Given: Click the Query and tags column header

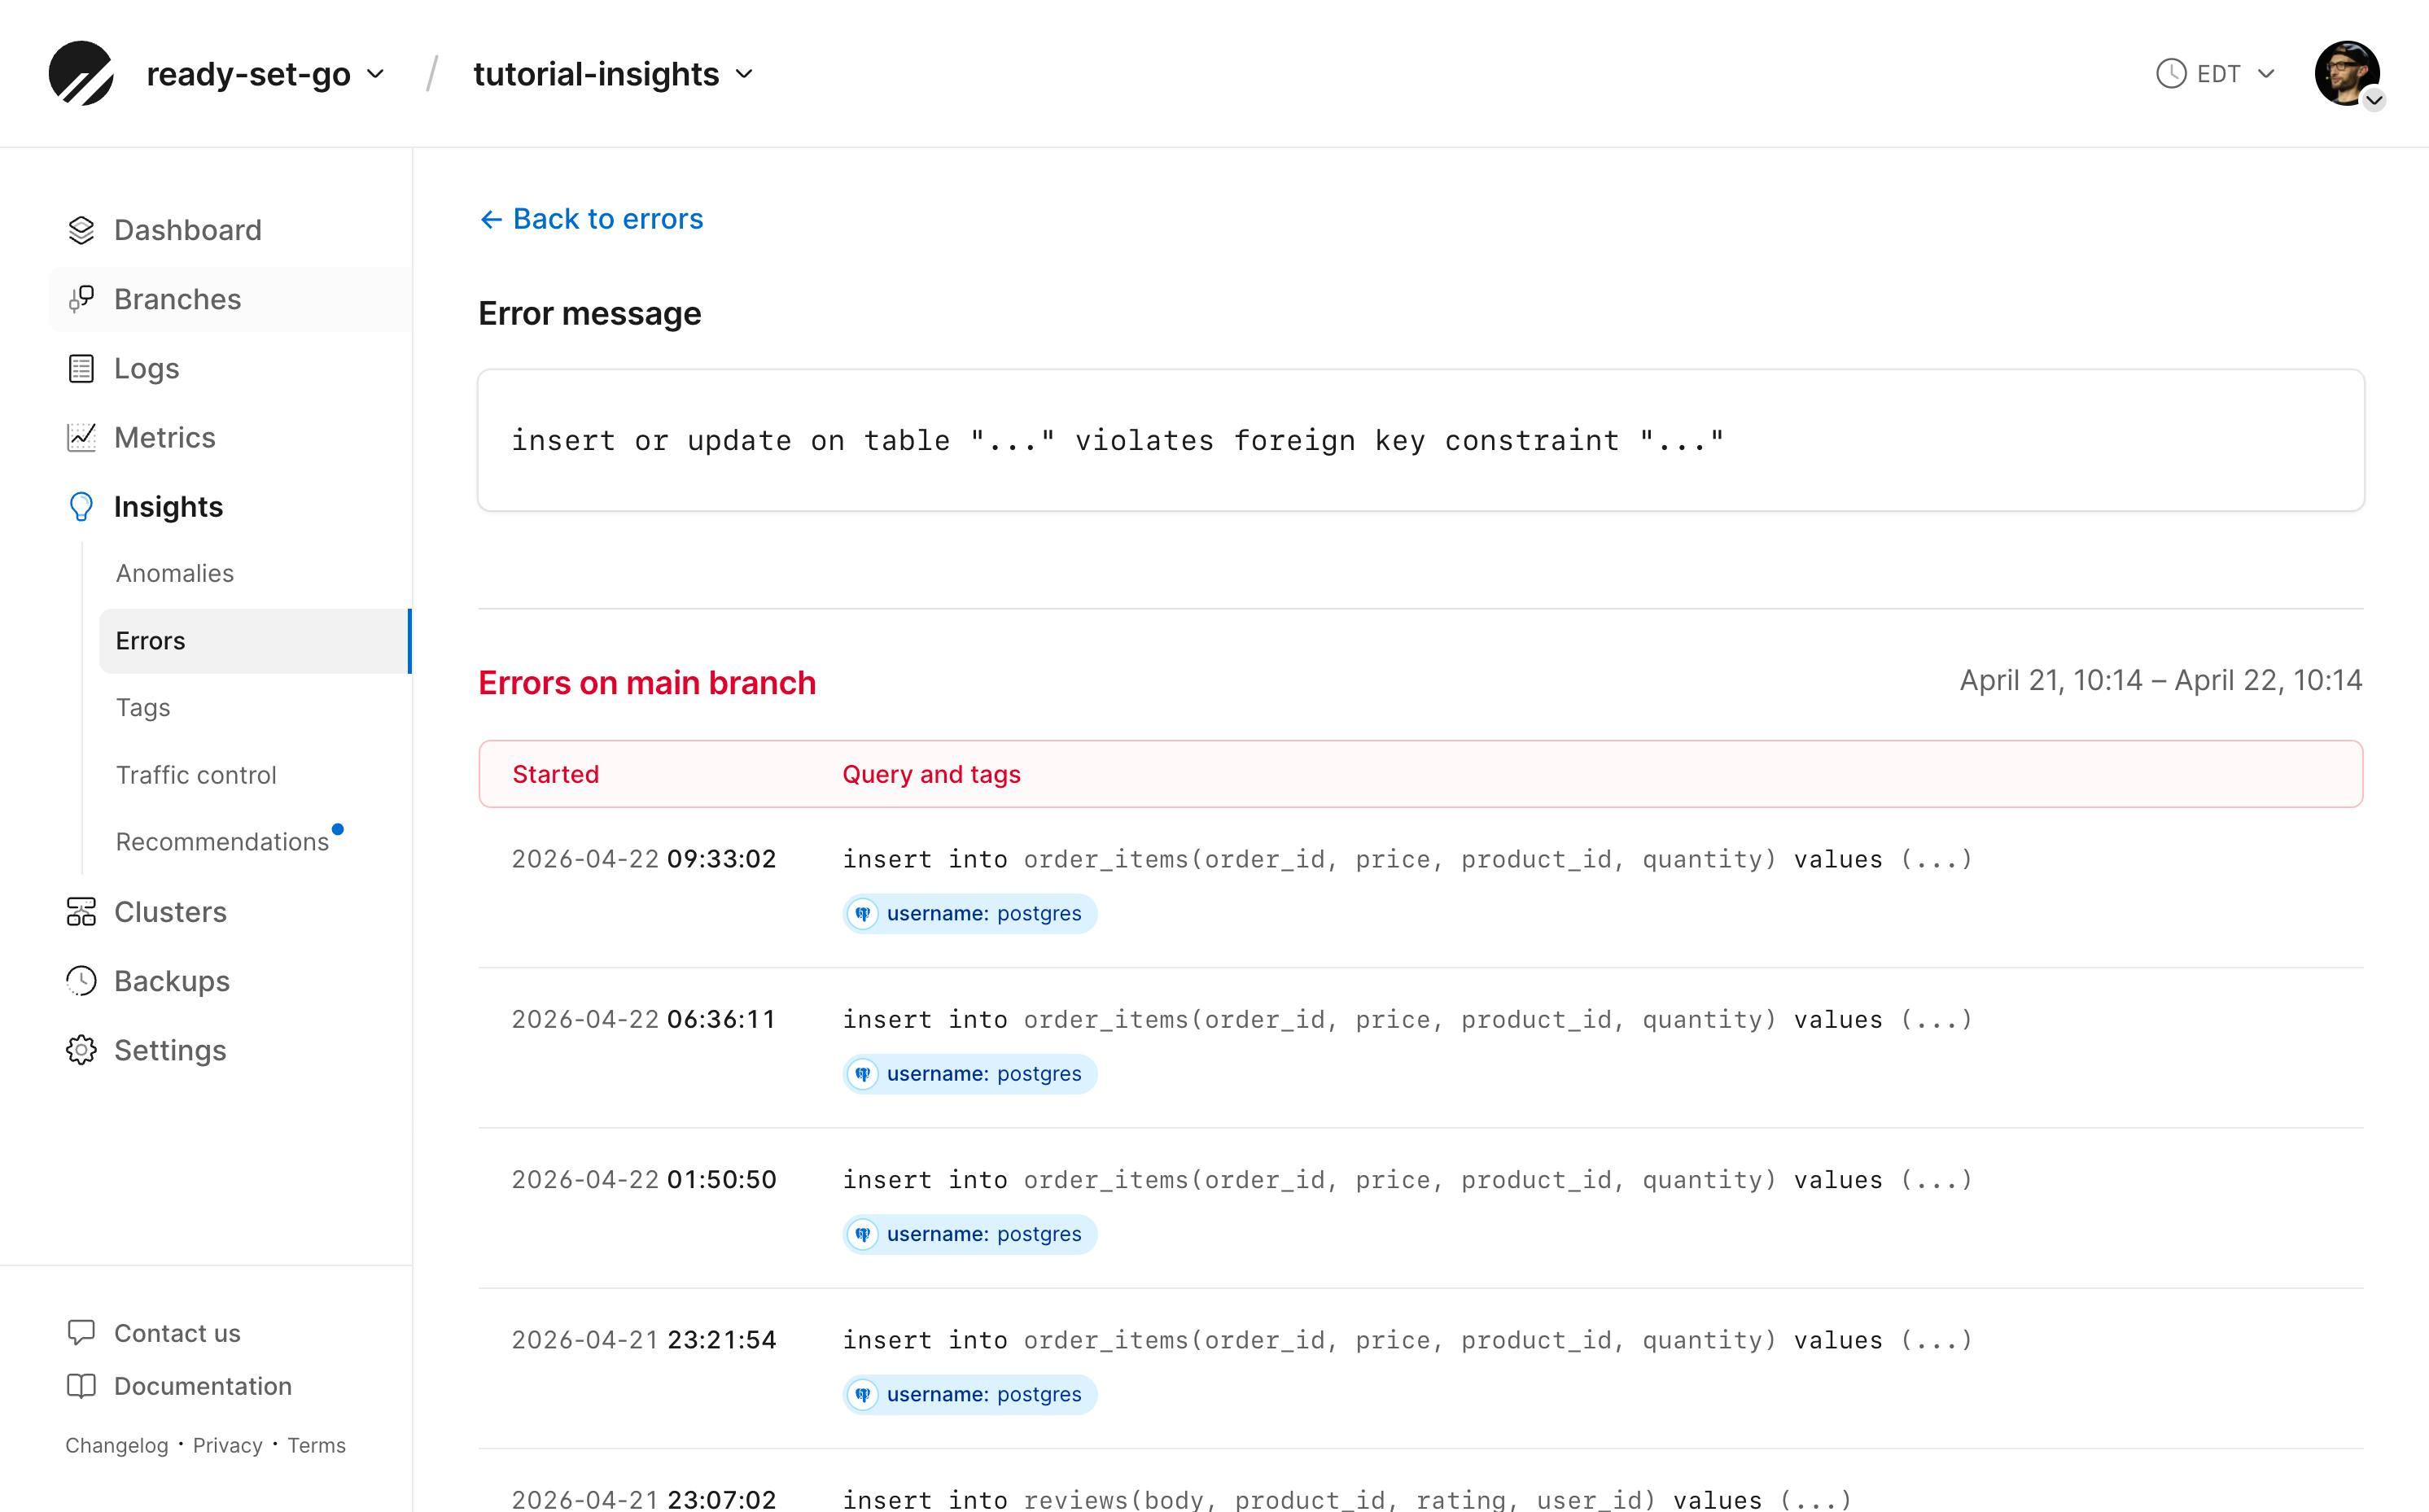Looking at the screenshot, I should coord(931,774).
